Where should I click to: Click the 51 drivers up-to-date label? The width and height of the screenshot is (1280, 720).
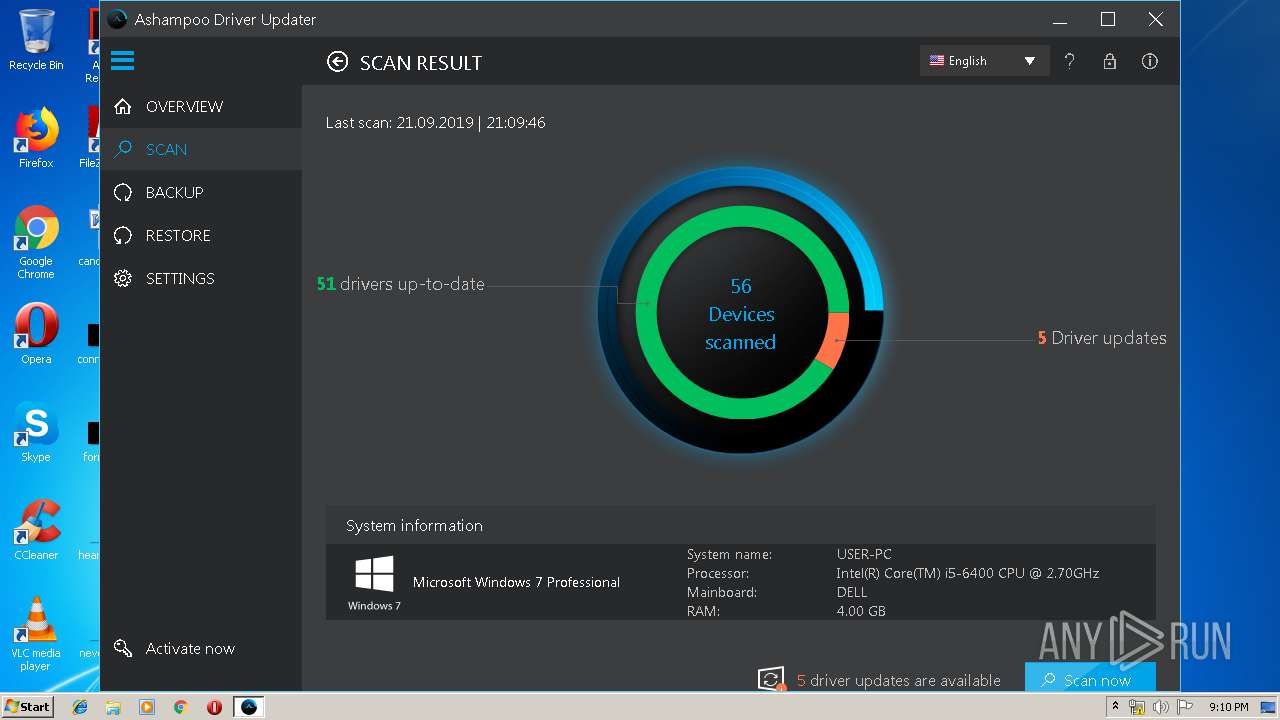pyautogui.click(x=401, y=284)
